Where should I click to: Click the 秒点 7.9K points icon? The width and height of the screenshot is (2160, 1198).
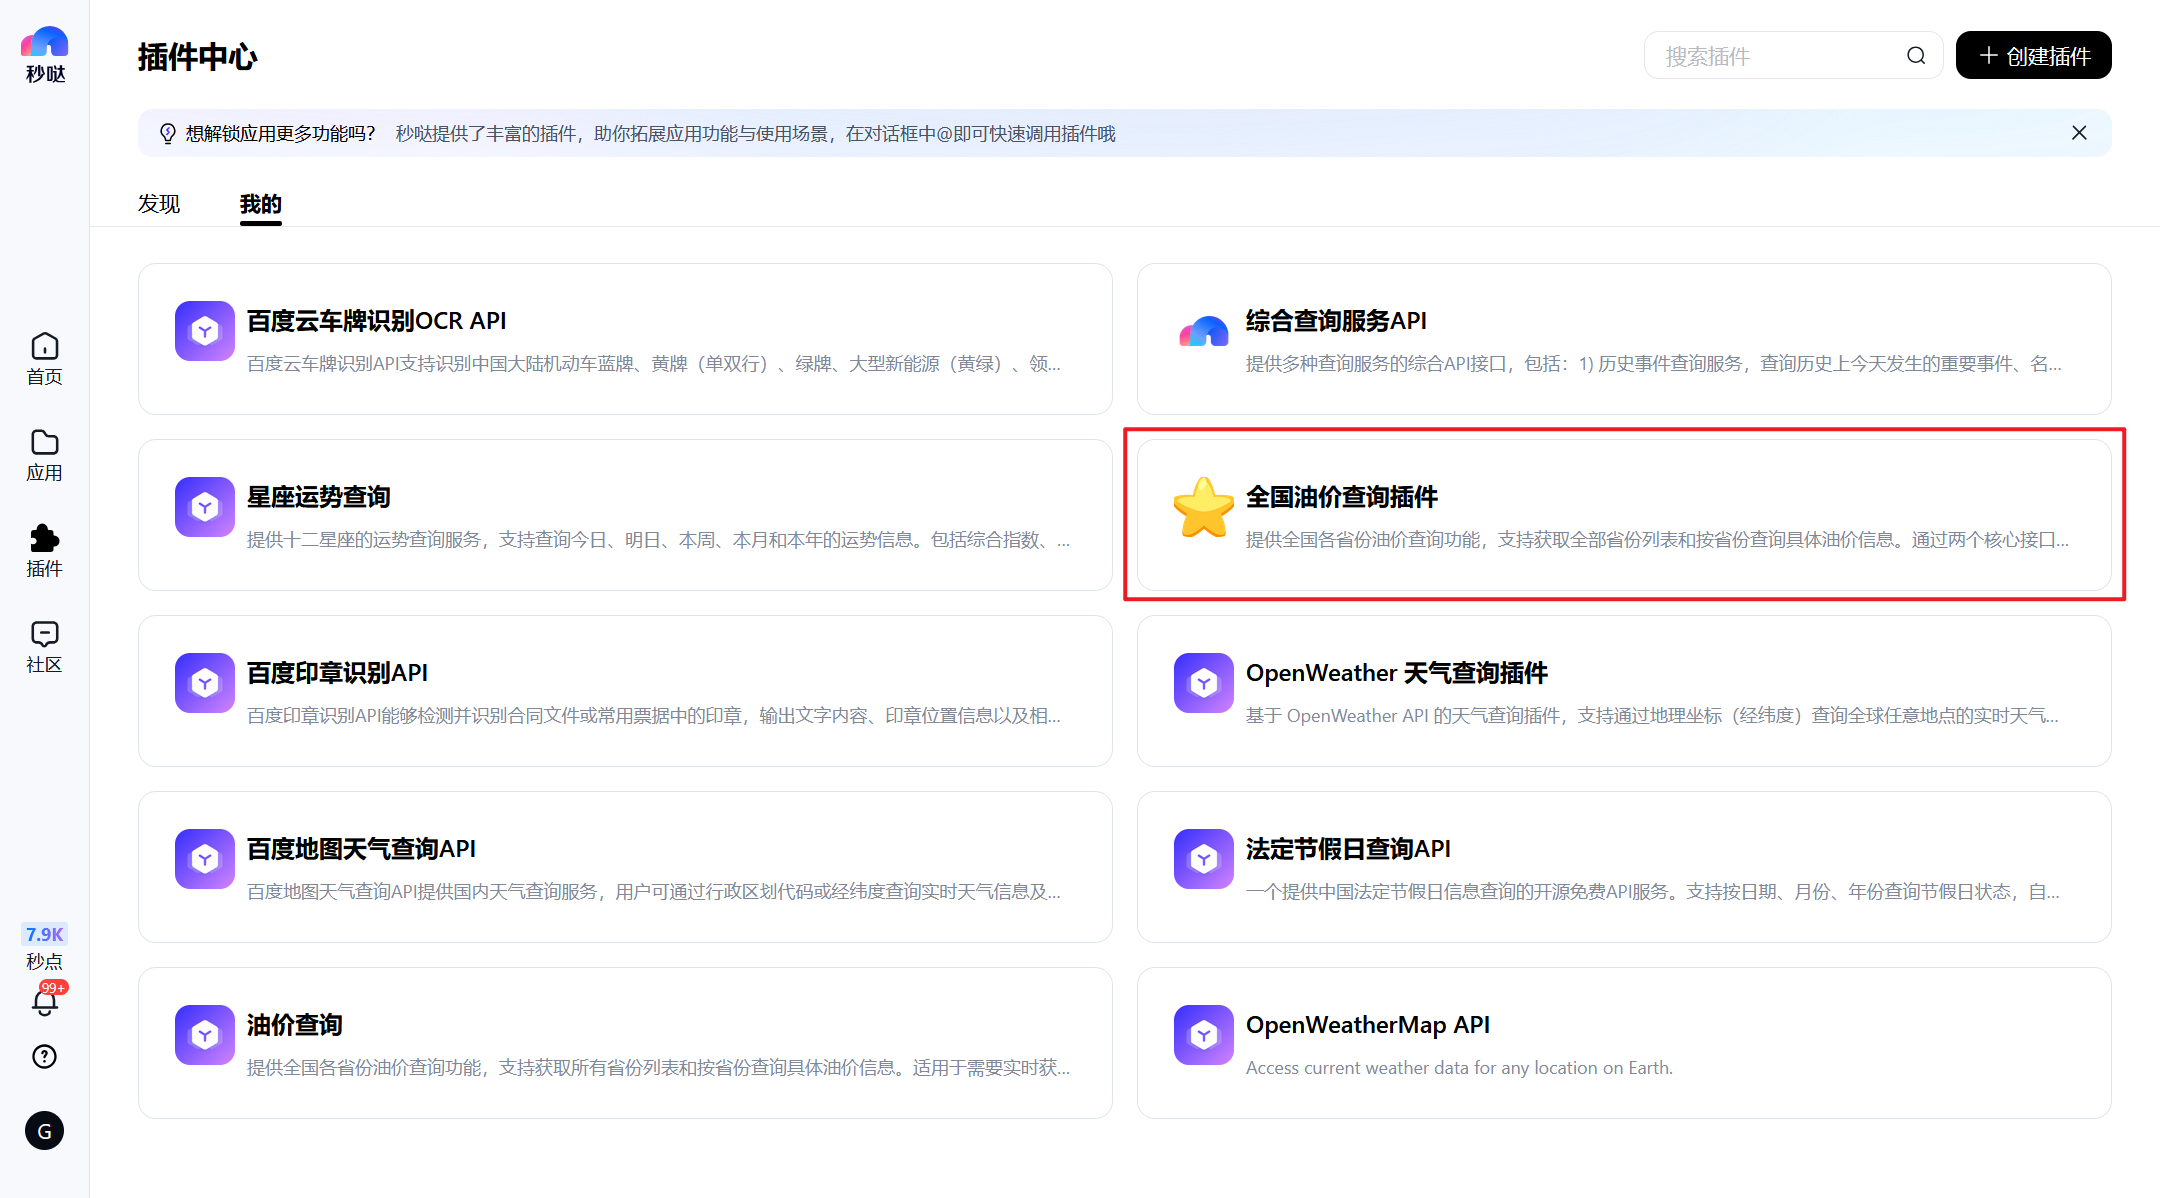pyautogui.click(x=44, y=945)
